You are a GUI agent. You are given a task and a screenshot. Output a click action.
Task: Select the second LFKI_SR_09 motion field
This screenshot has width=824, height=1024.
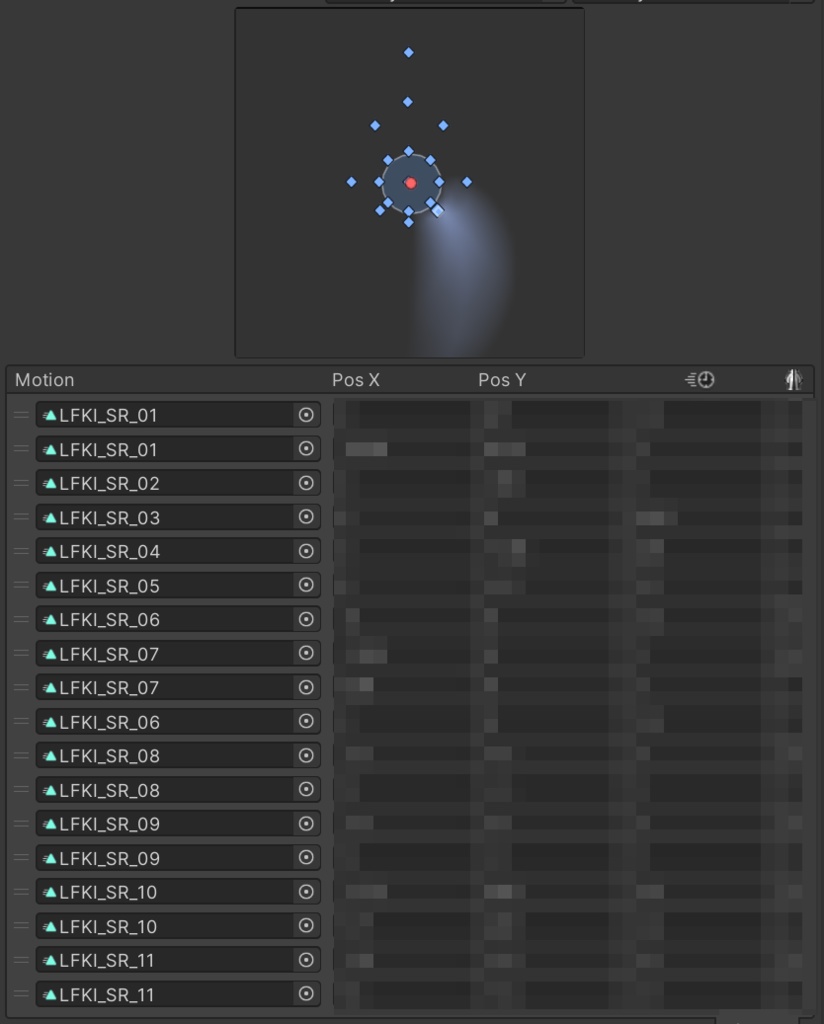(165, 858)
